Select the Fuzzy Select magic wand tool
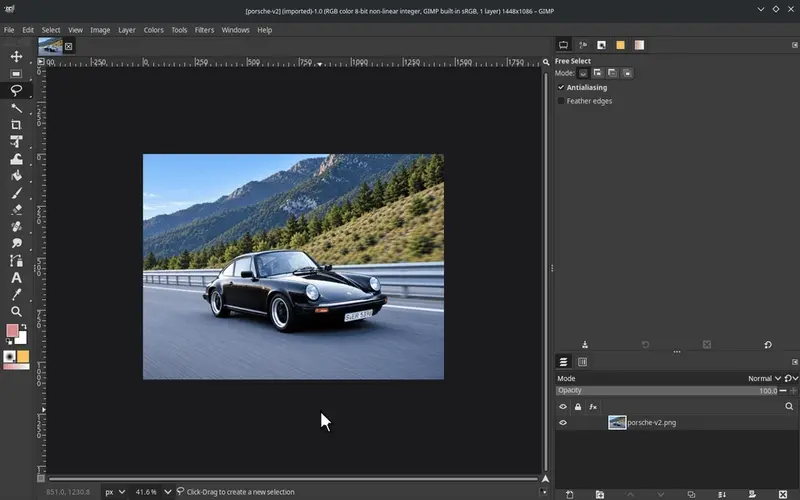This screenshot has height=500, width=800. [x=16, y=108]
